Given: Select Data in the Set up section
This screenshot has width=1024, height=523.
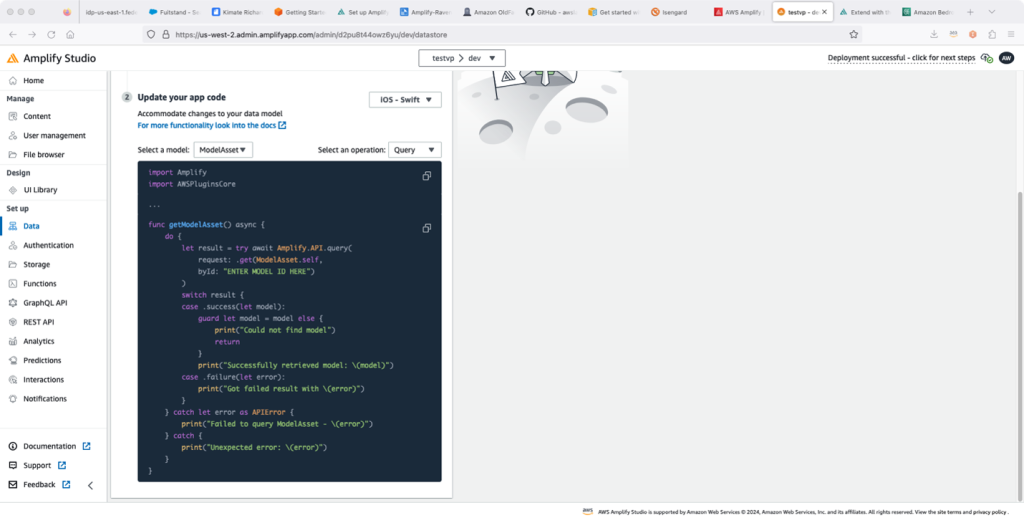Looking at the screenshot, I should tap(31, 226).
